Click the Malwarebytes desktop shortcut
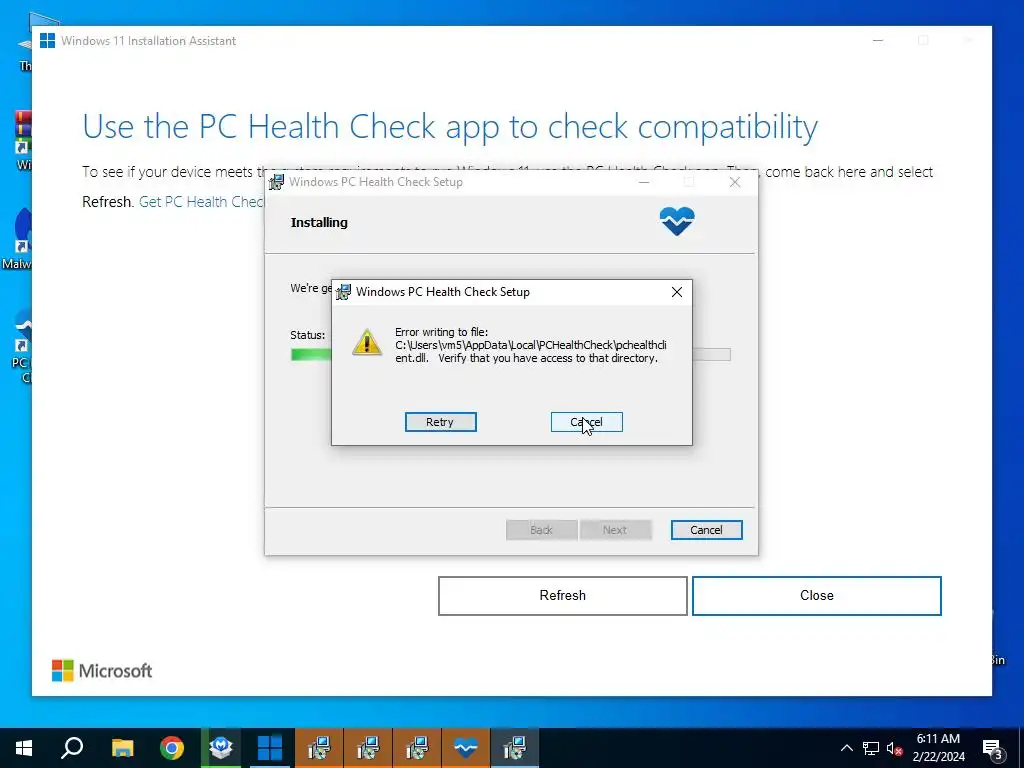This screenshot has height=768, width=1024. coord(18,239)
